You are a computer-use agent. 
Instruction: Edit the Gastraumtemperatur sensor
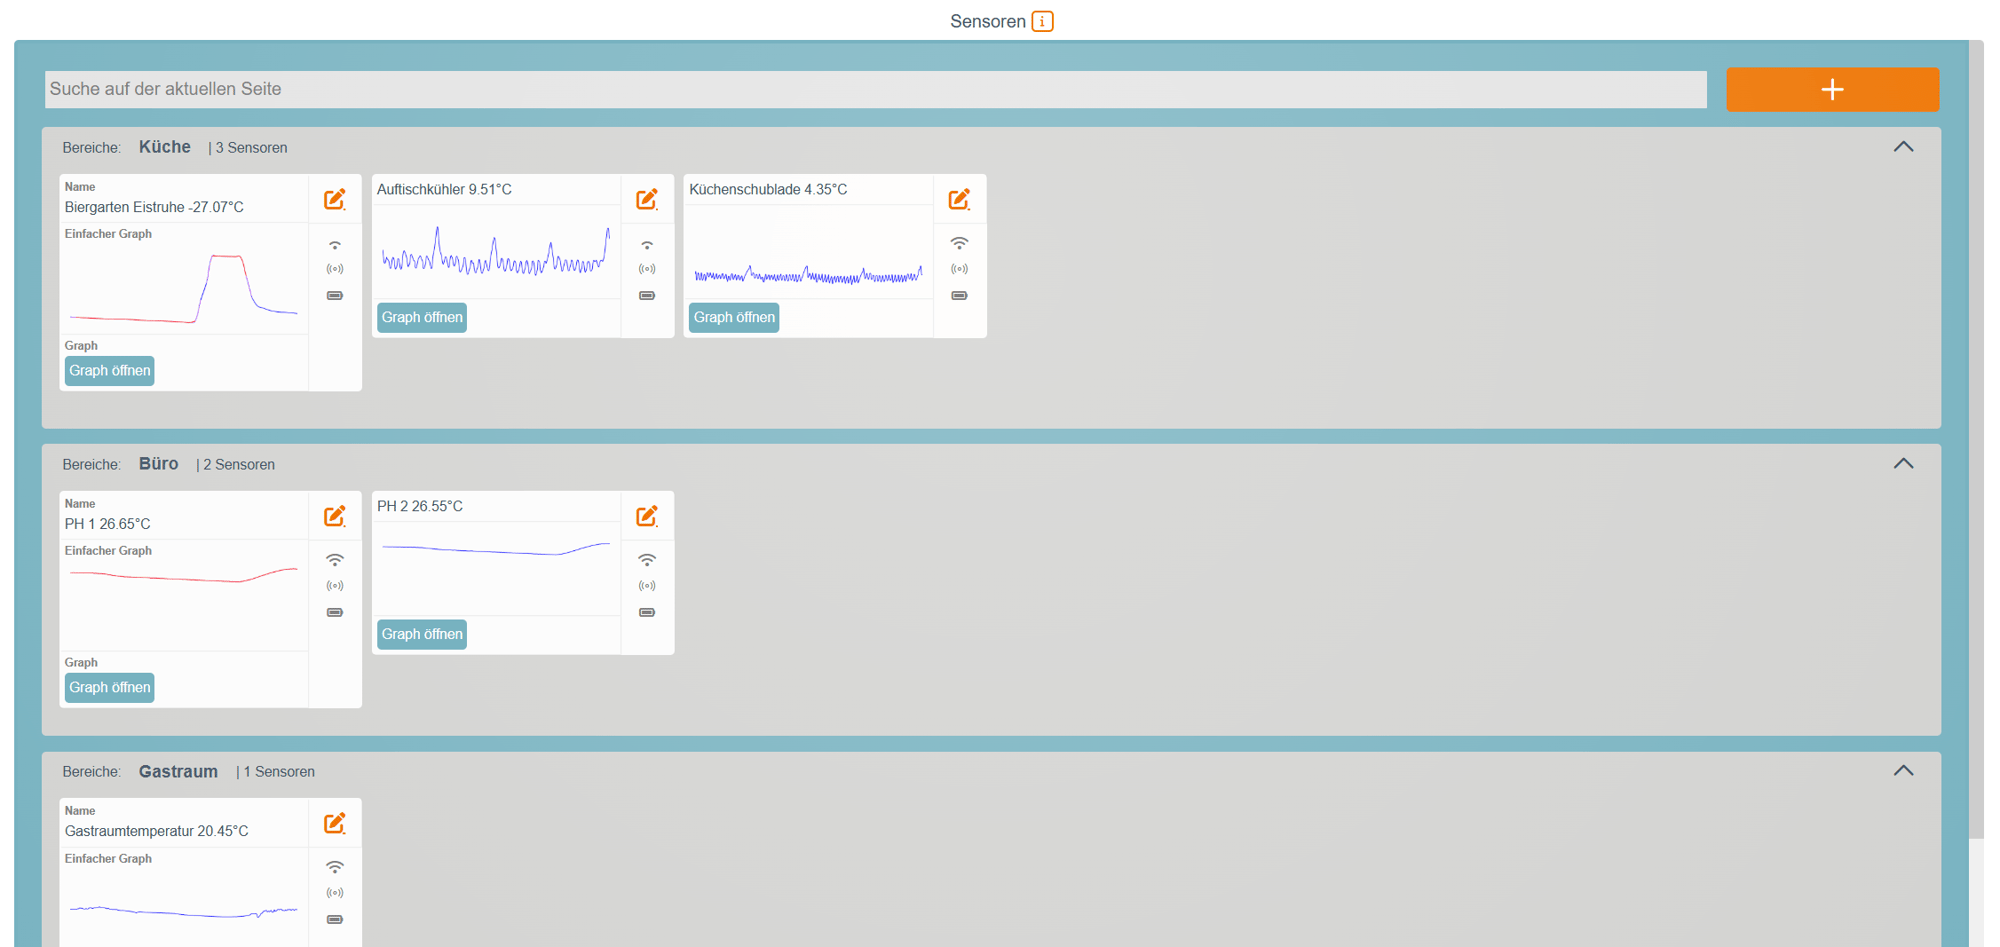pos(335,823)
